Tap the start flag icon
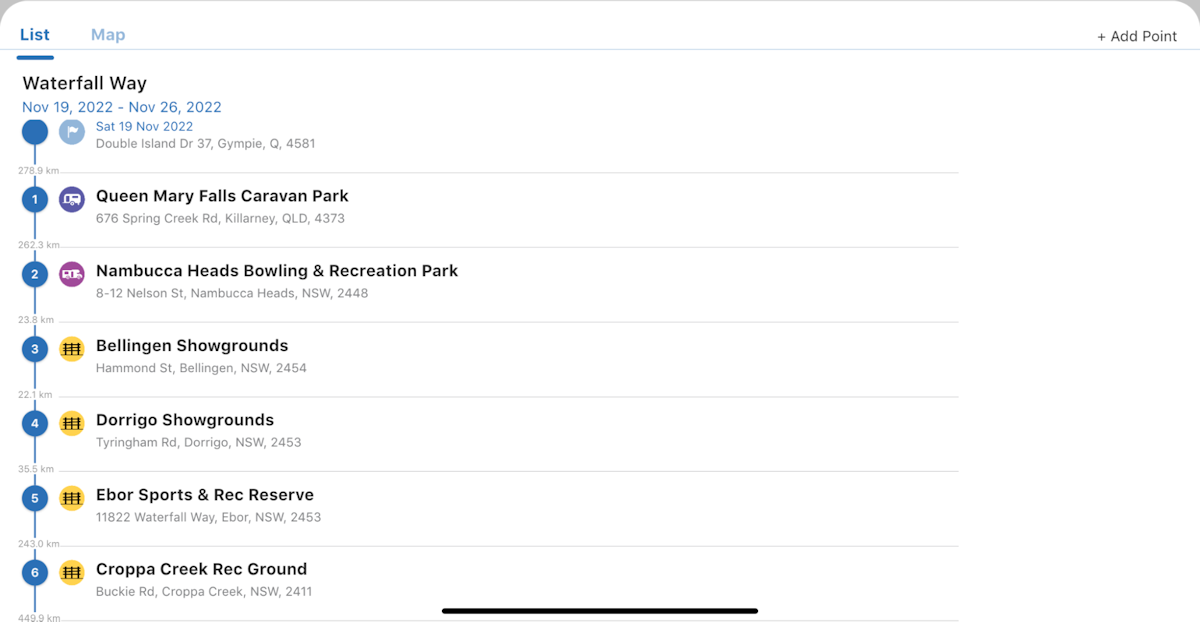Screen dimensions: 1200x622 (x=72, y=132)
